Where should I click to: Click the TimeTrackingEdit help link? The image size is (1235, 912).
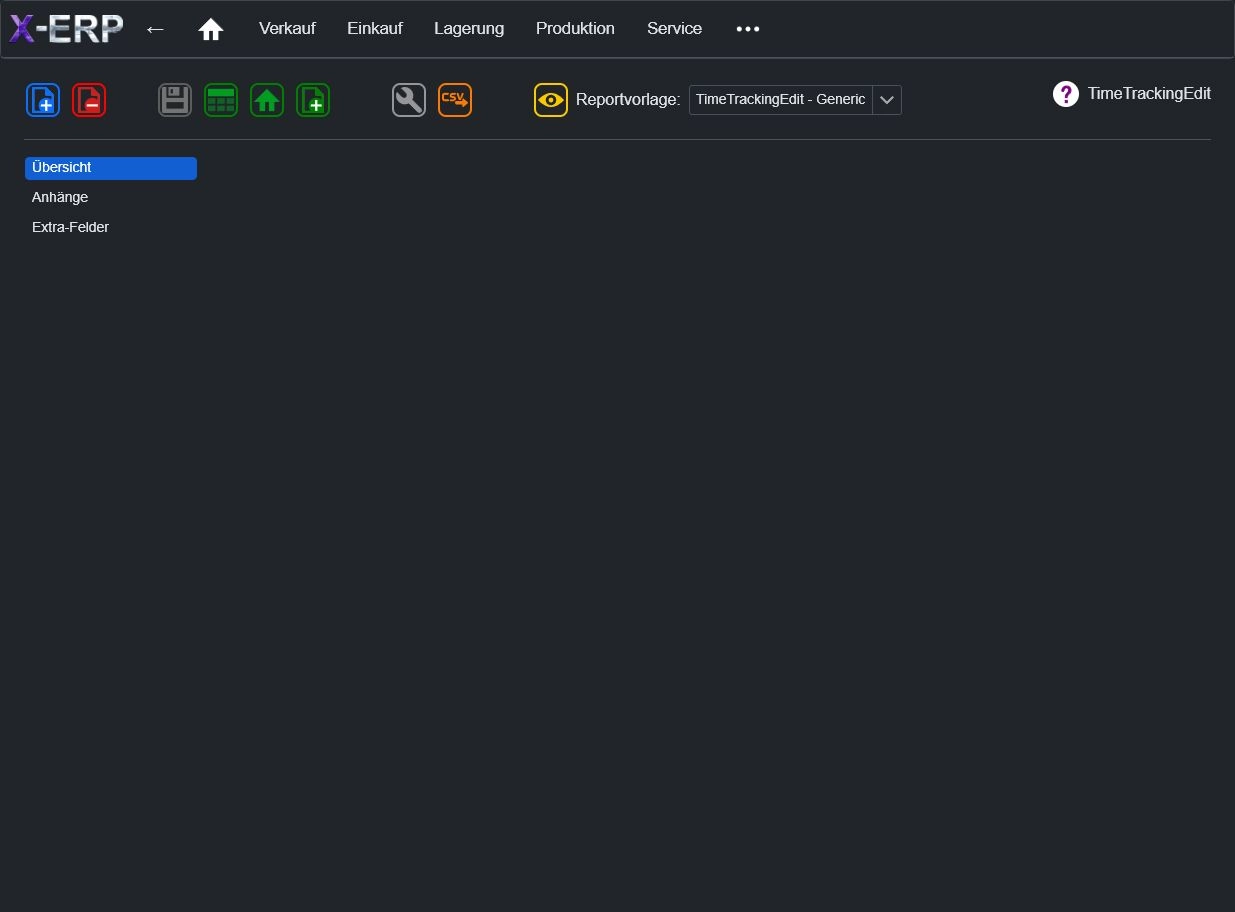click(1149, 94)
